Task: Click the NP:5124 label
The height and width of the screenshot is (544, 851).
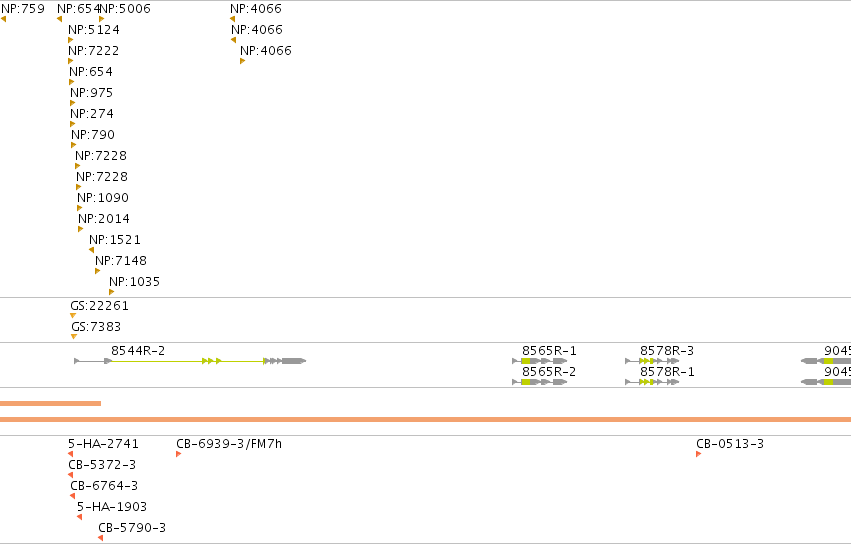Action: tap(94, 30)
